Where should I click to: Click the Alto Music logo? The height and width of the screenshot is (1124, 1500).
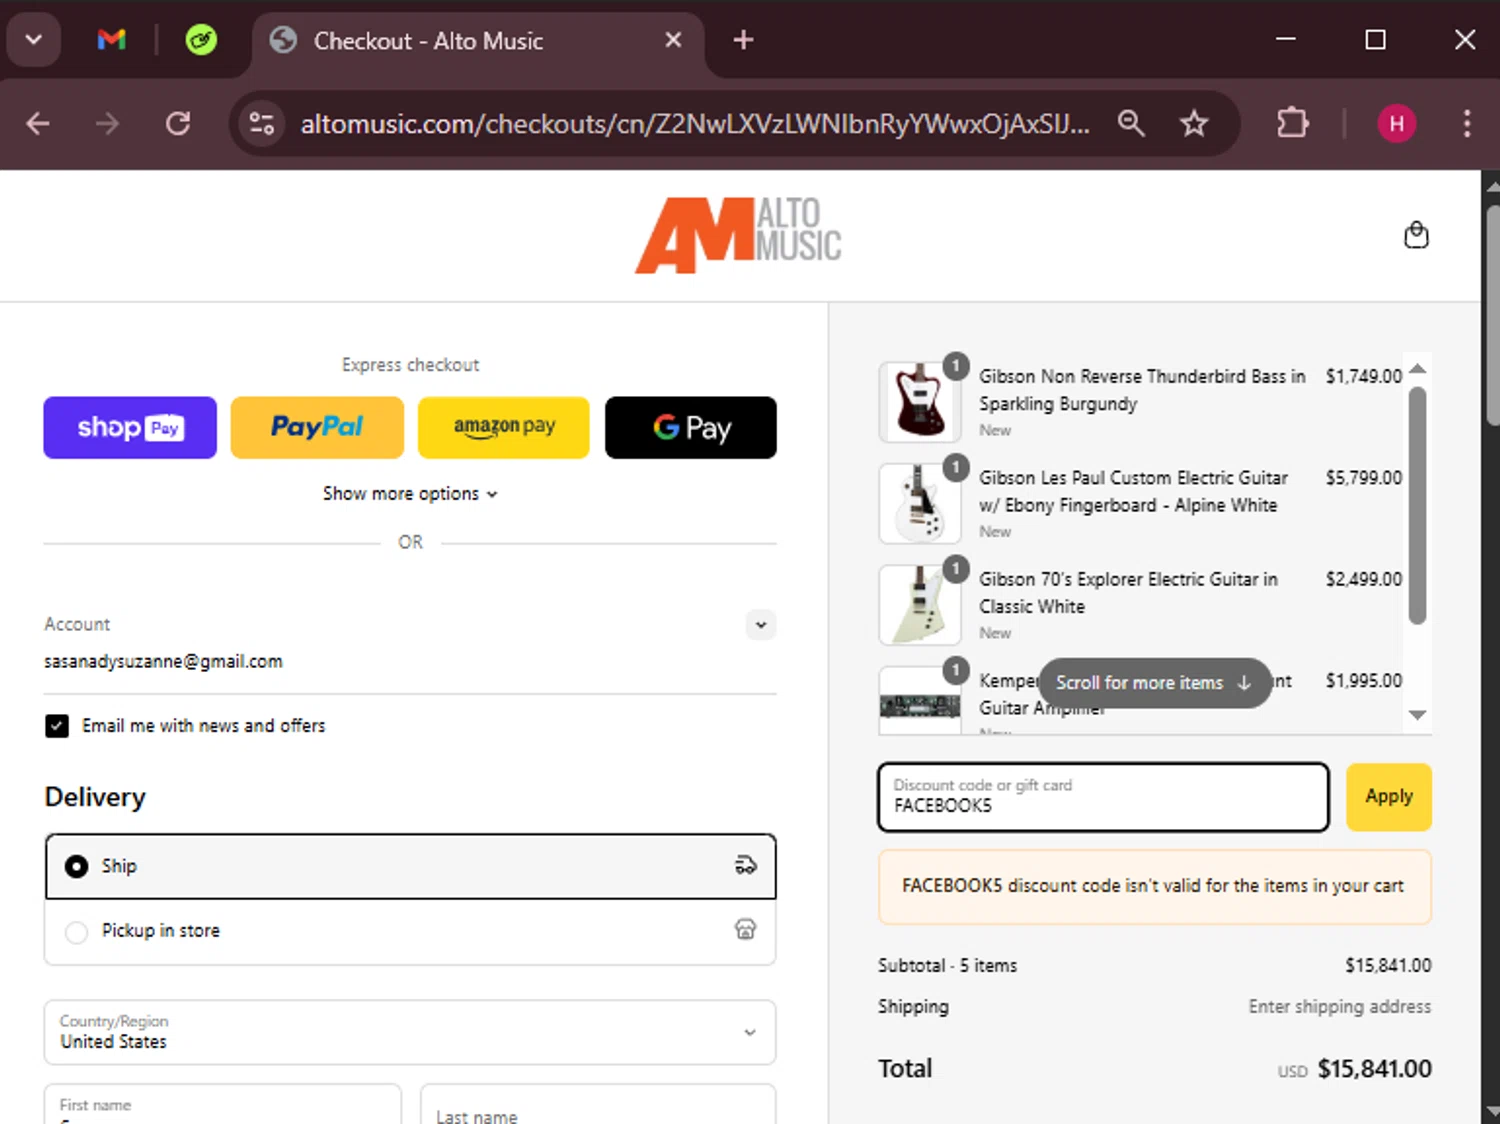[x=738, y=235]
